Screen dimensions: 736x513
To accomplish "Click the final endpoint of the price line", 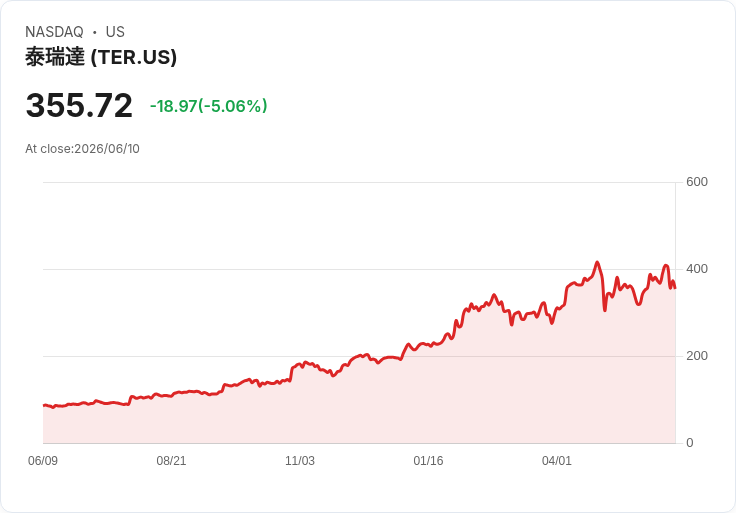I will click(675, 288).
